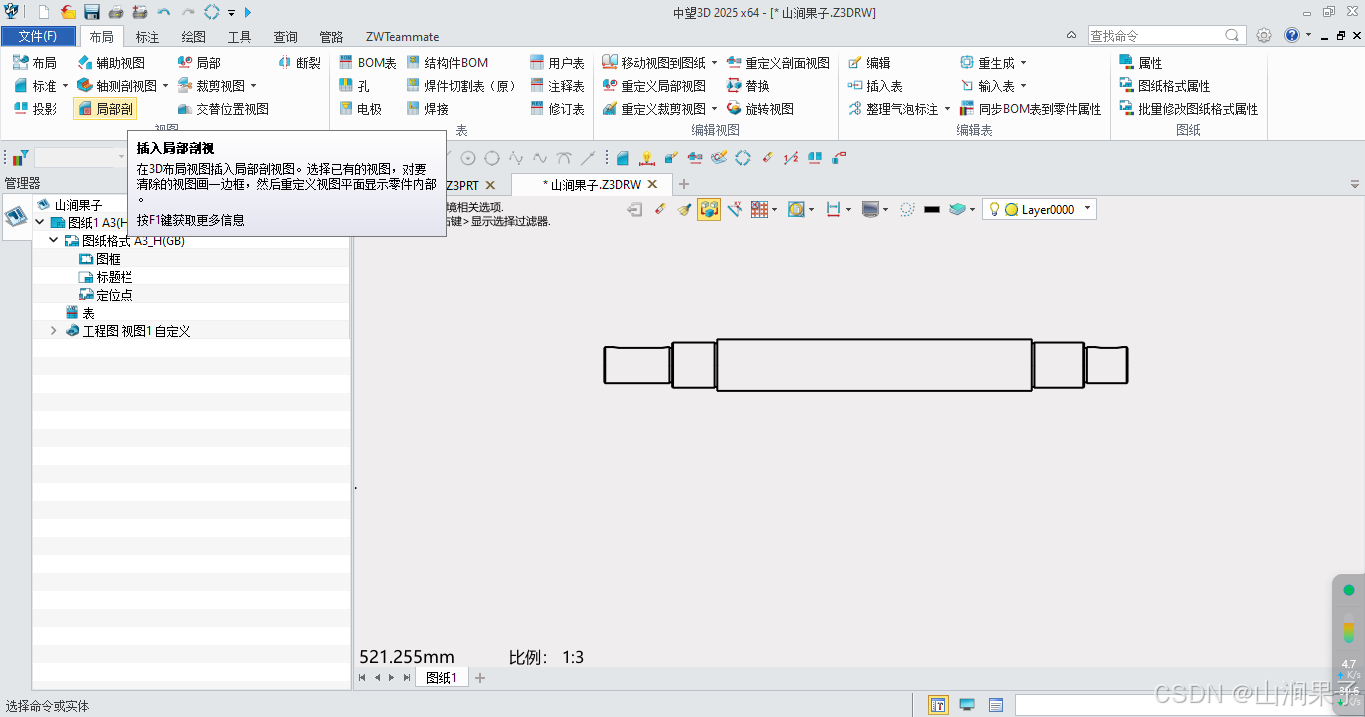Open the 裁剪视图 dropdown arrow
The image size is (1365, 717).
tap(253, 86)
